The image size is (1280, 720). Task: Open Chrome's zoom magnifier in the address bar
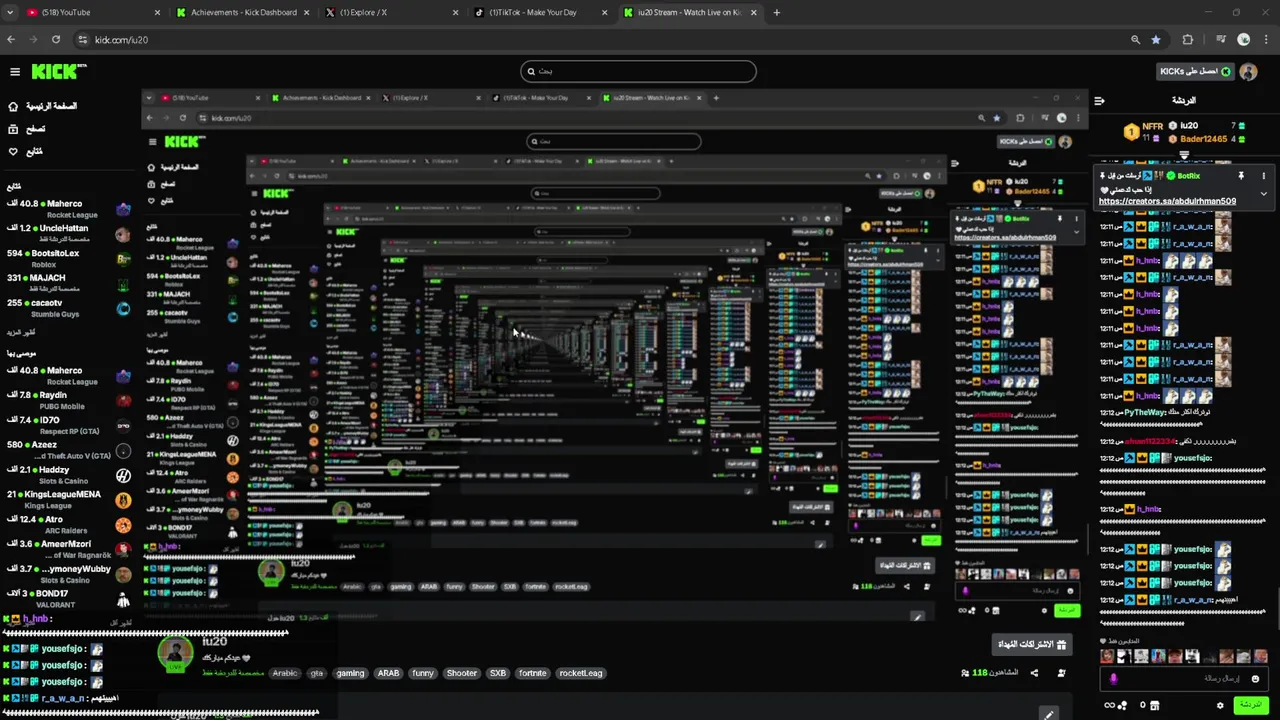[x=1135, y=40]
